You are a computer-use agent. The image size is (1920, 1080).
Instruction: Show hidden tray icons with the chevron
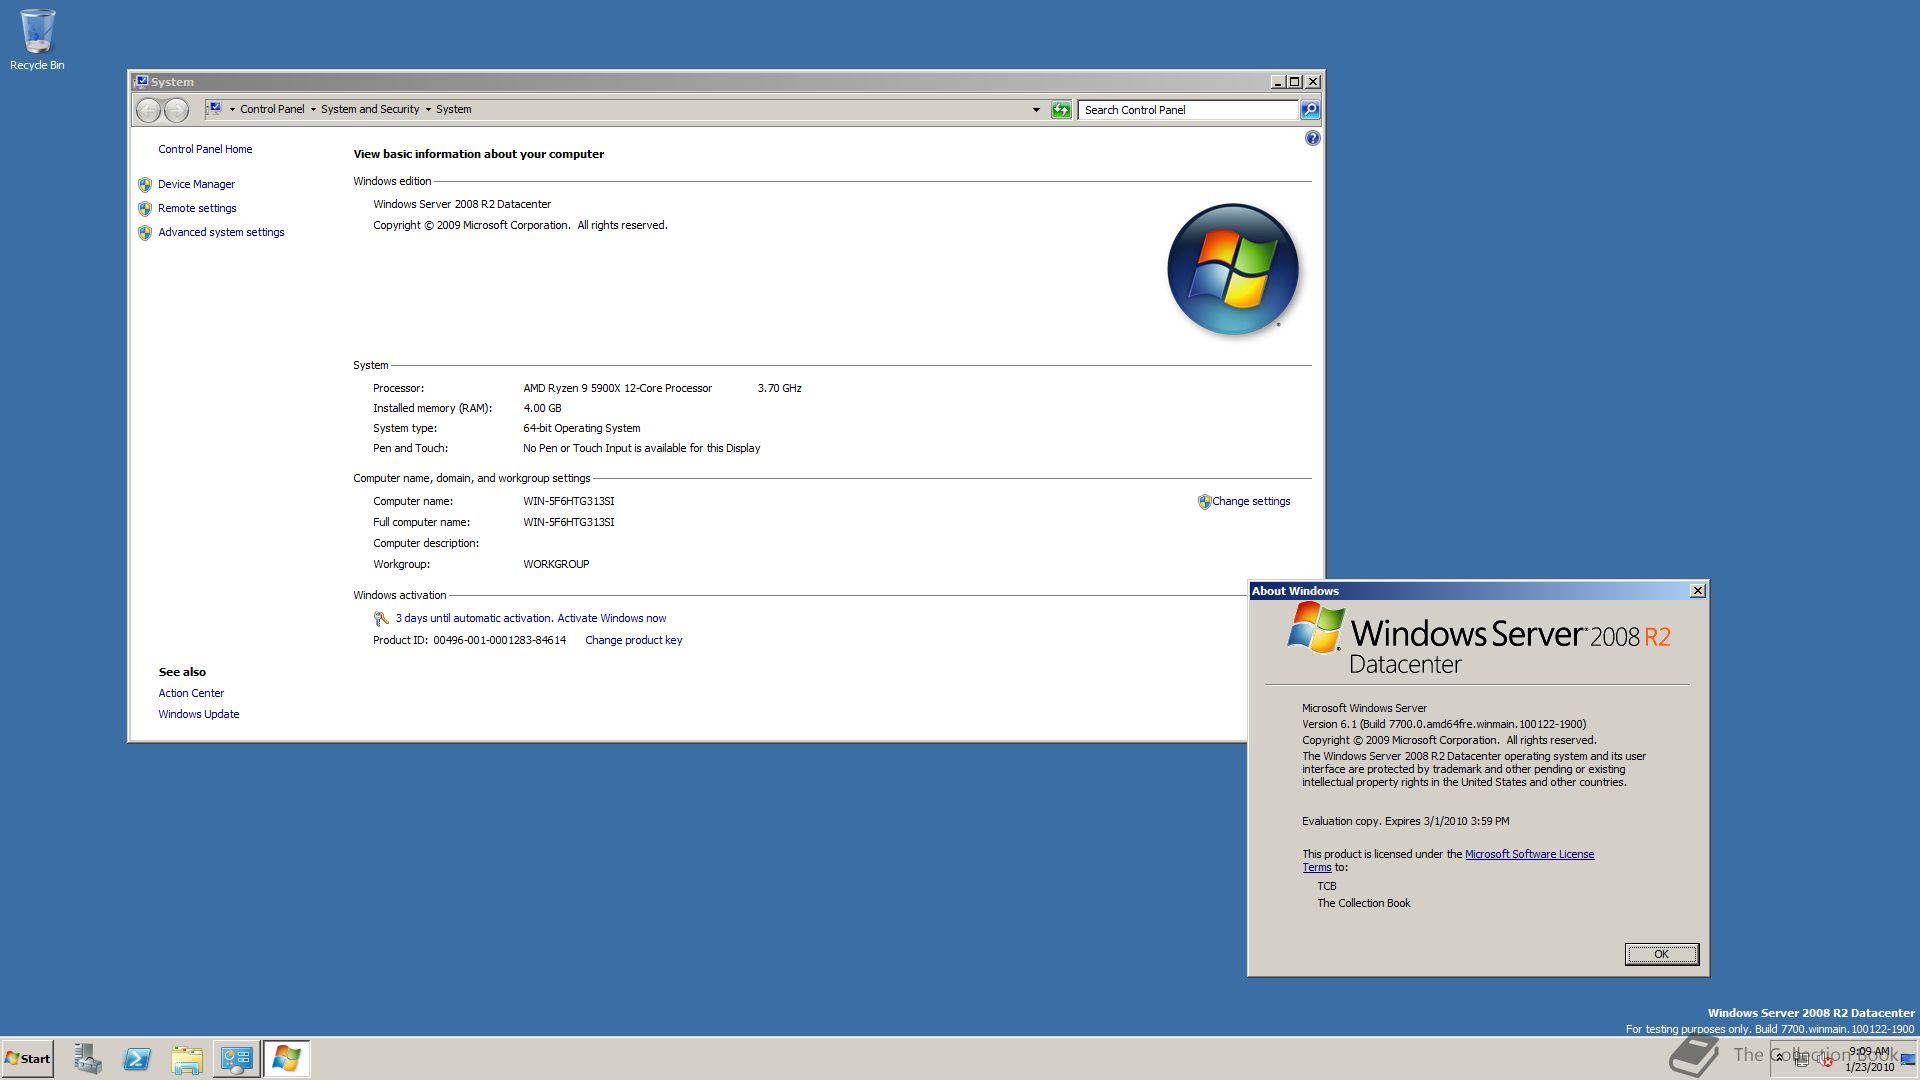pos(1780,1057)
